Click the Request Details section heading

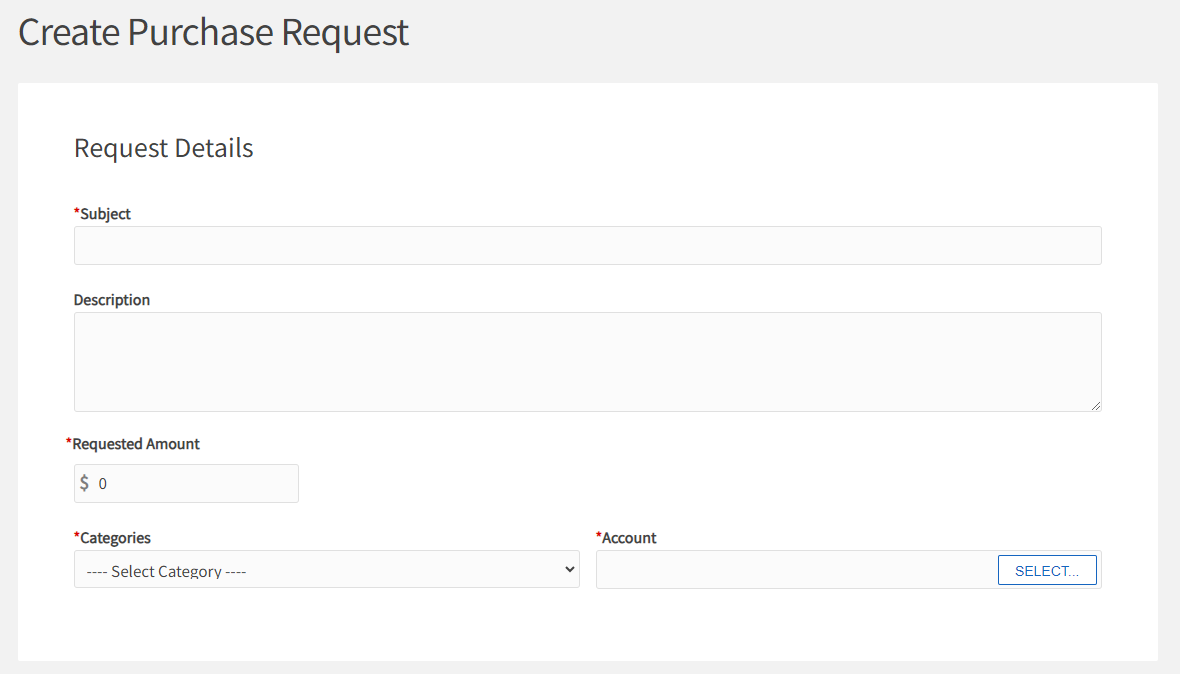(164, 148)
